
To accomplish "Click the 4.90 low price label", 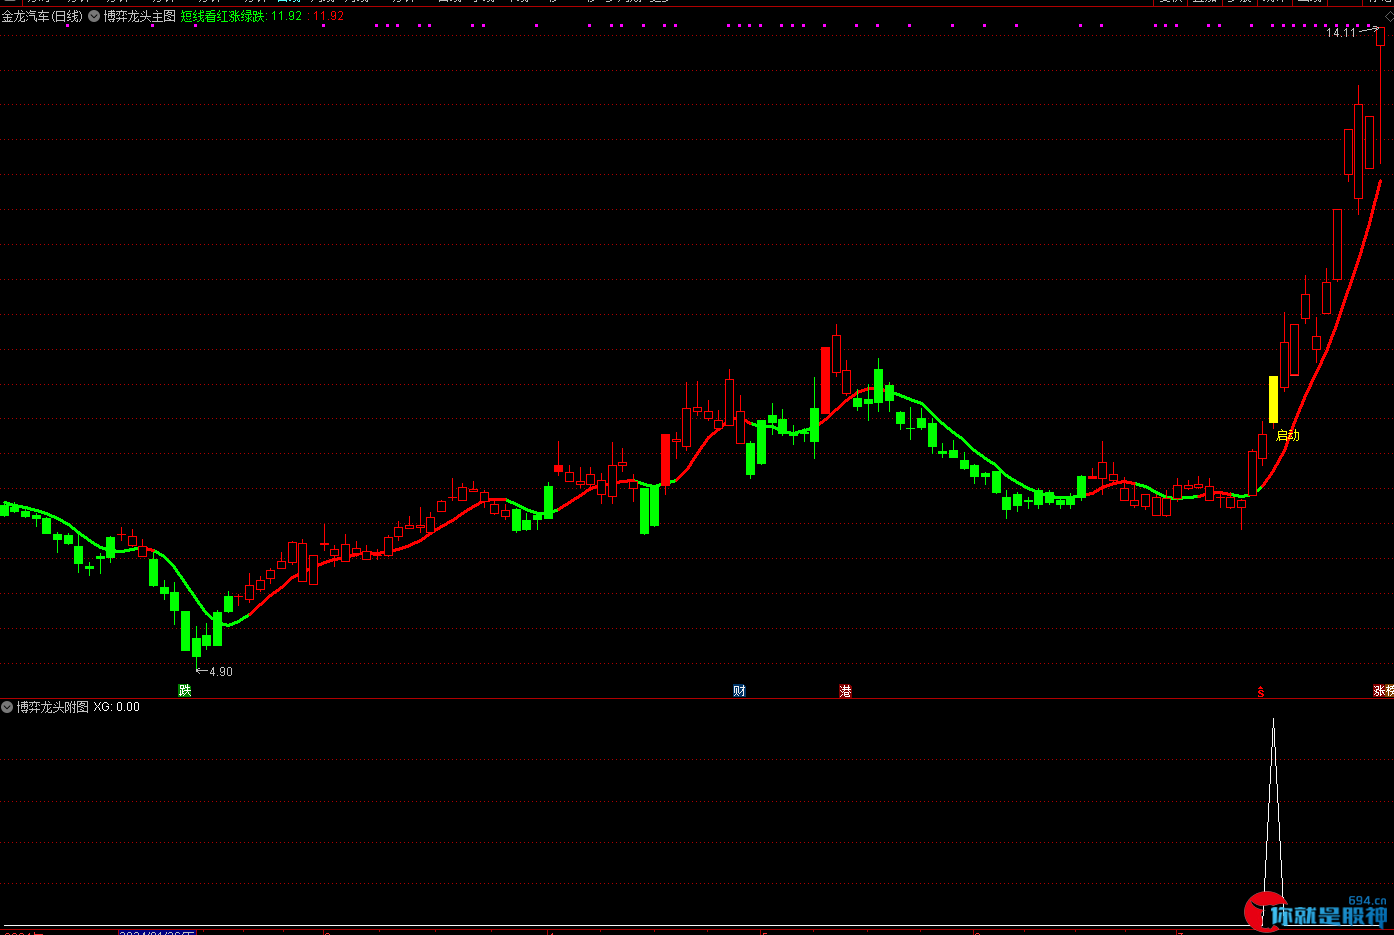I will click(x=221, y=672).
